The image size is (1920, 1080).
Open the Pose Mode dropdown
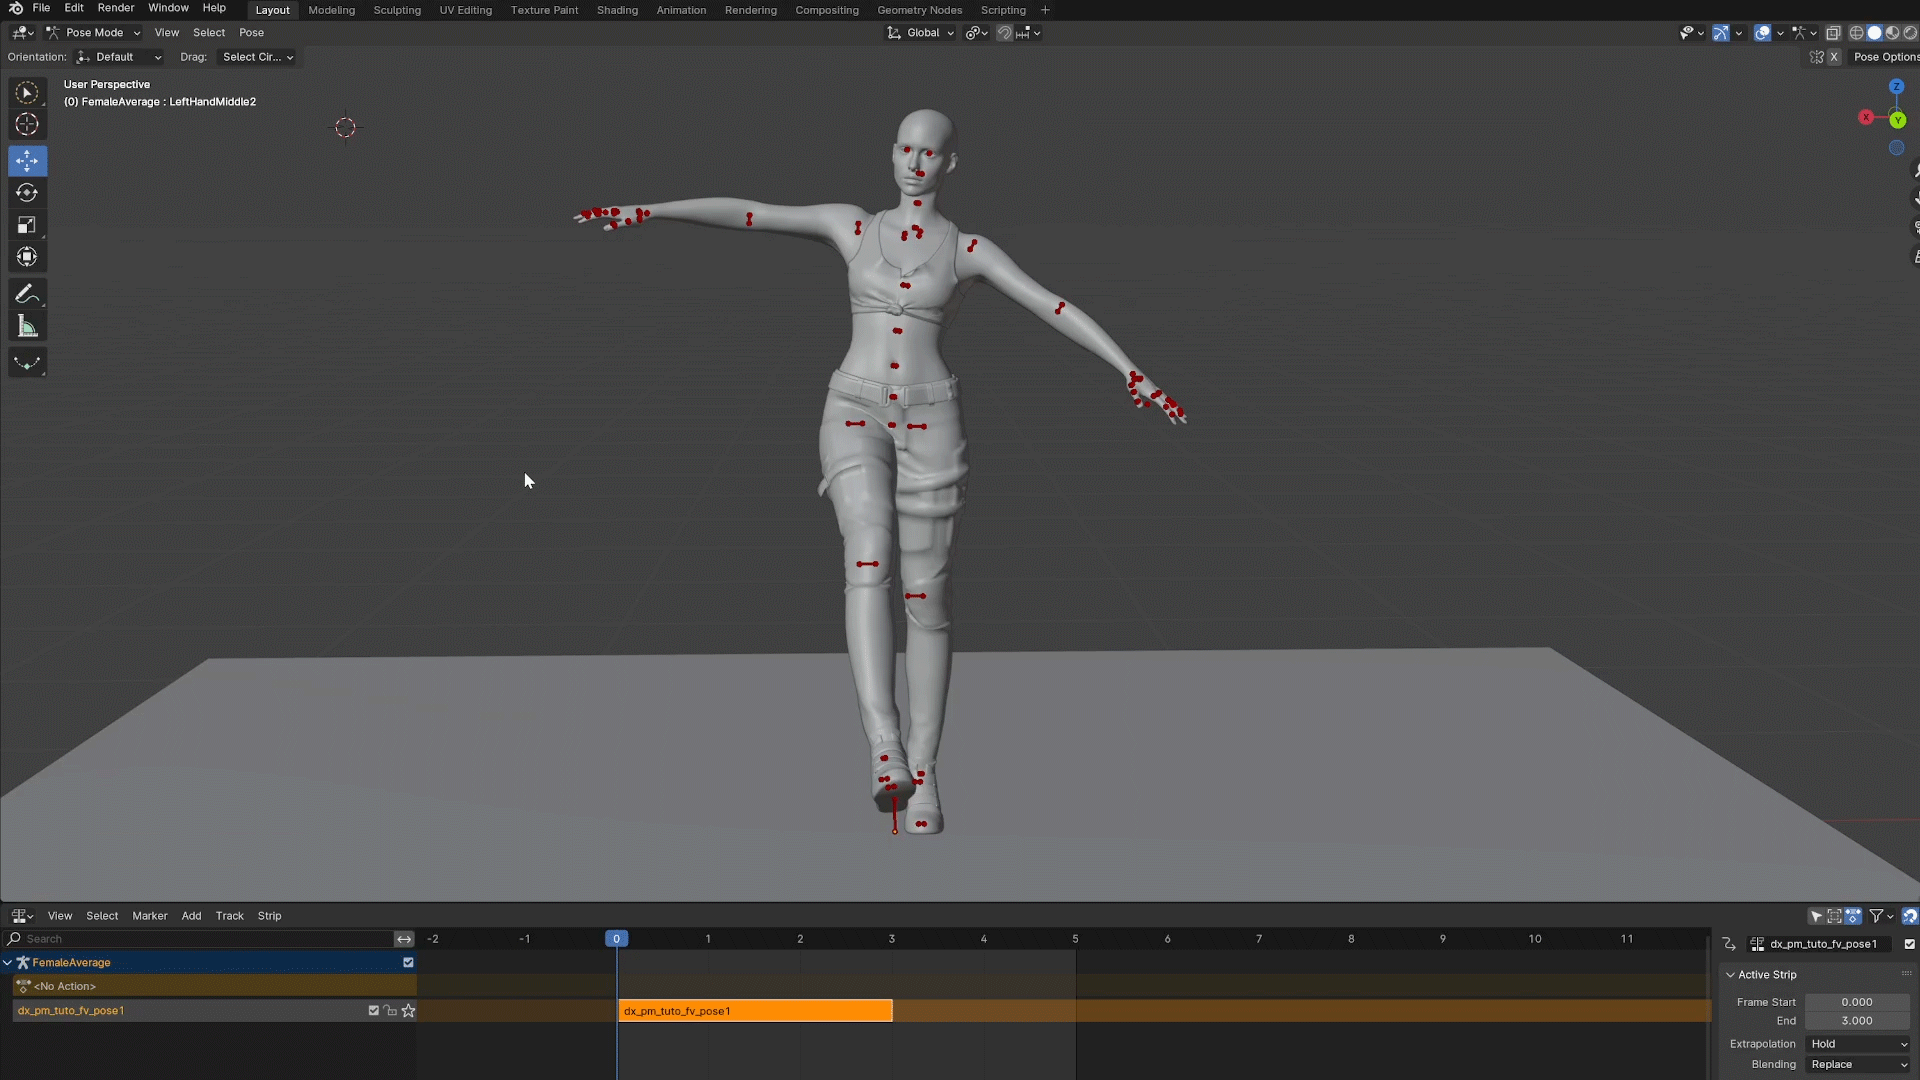[93, 33]
